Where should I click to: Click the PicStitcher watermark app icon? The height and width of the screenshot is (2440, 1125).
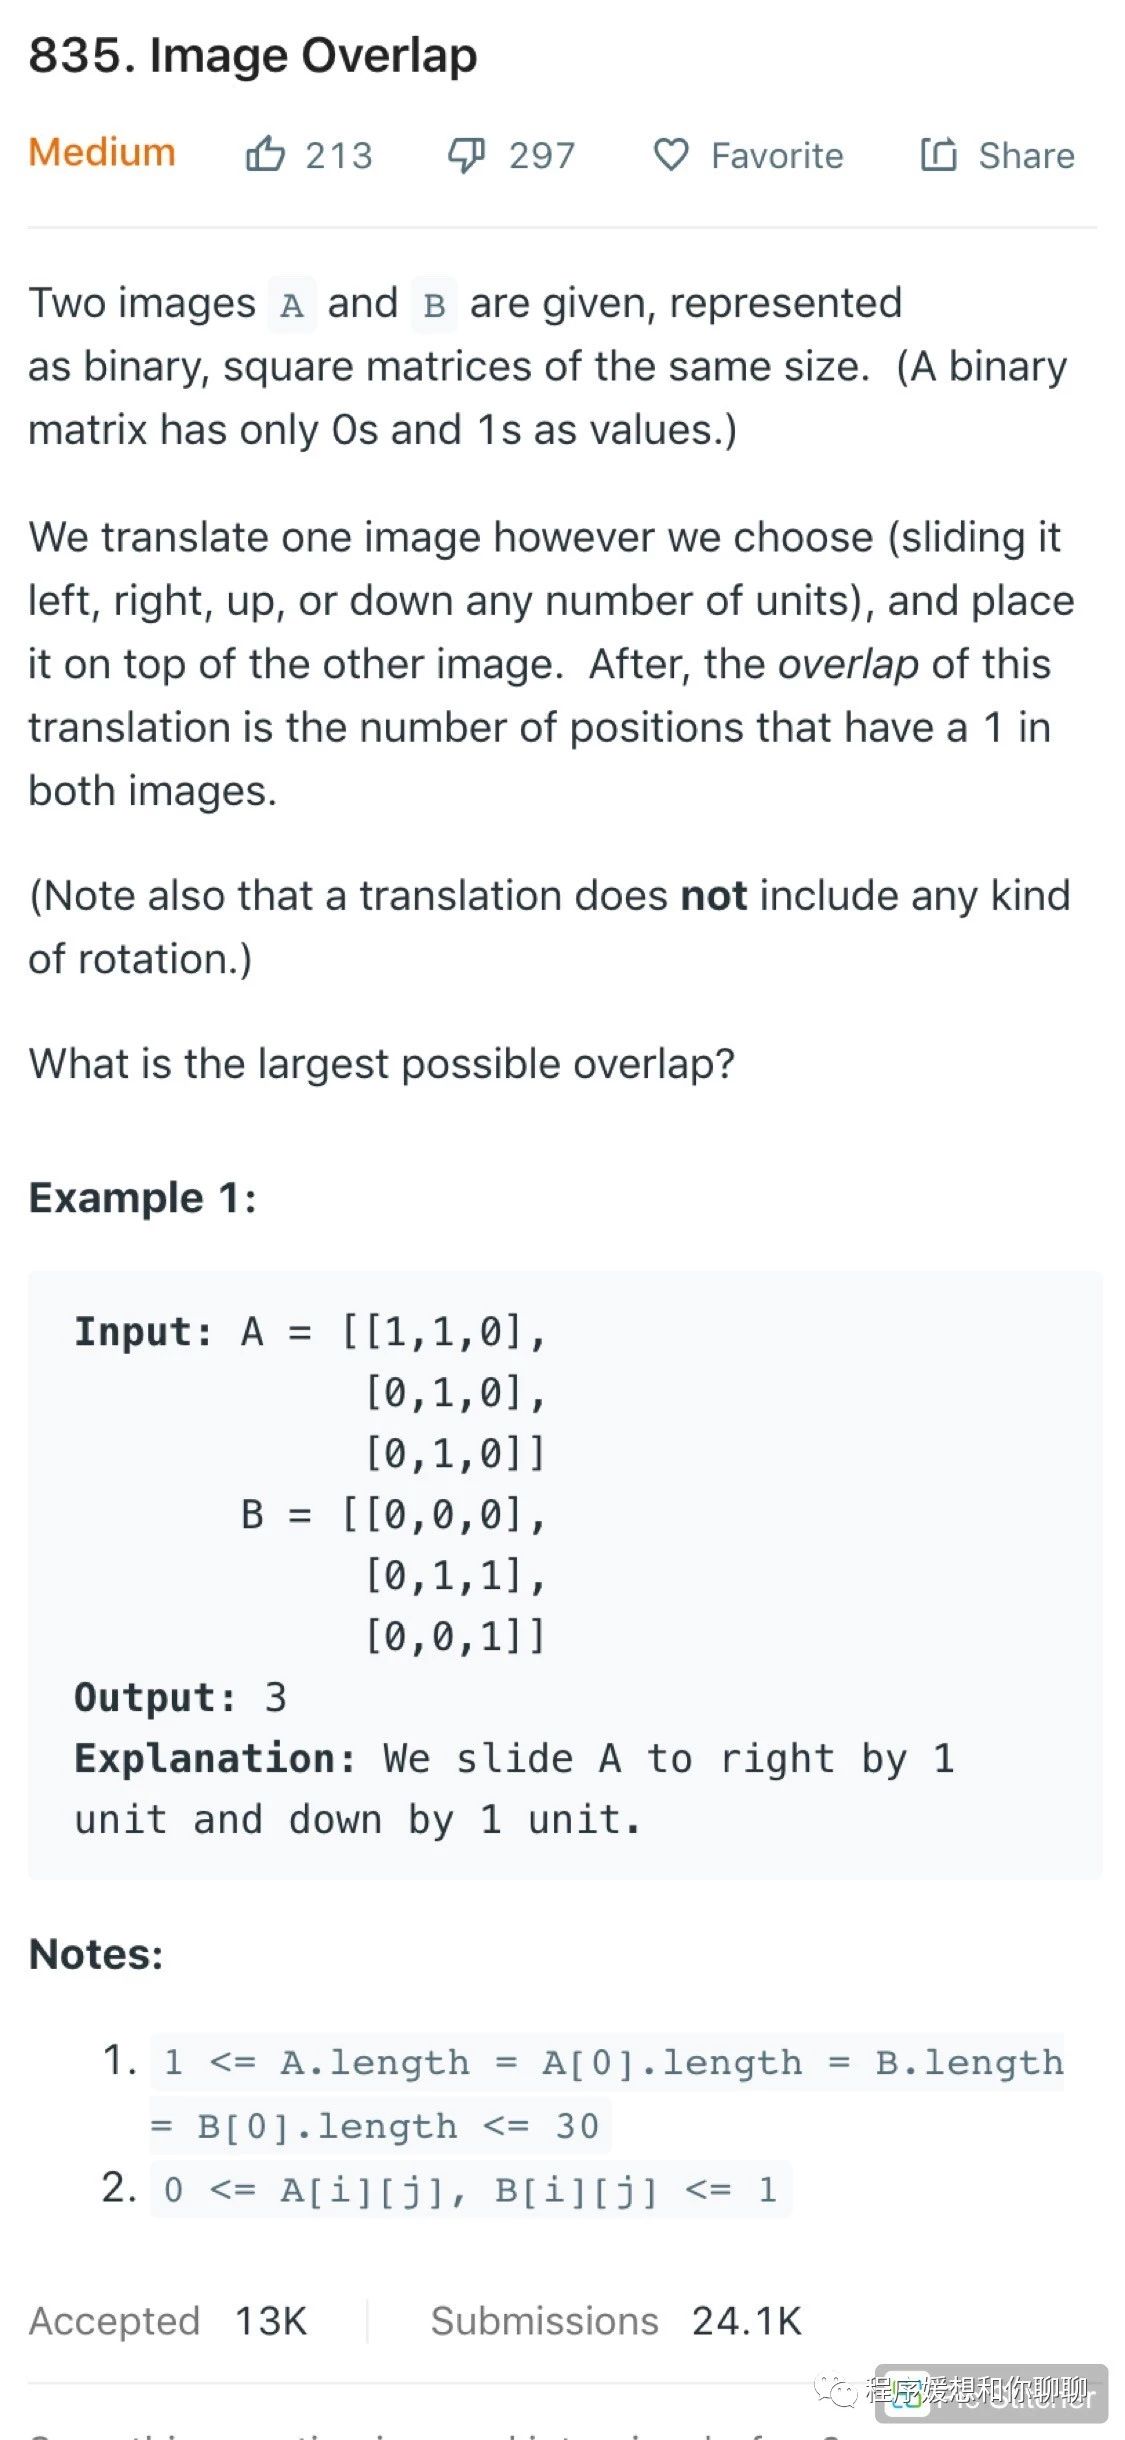(908, 2394)
